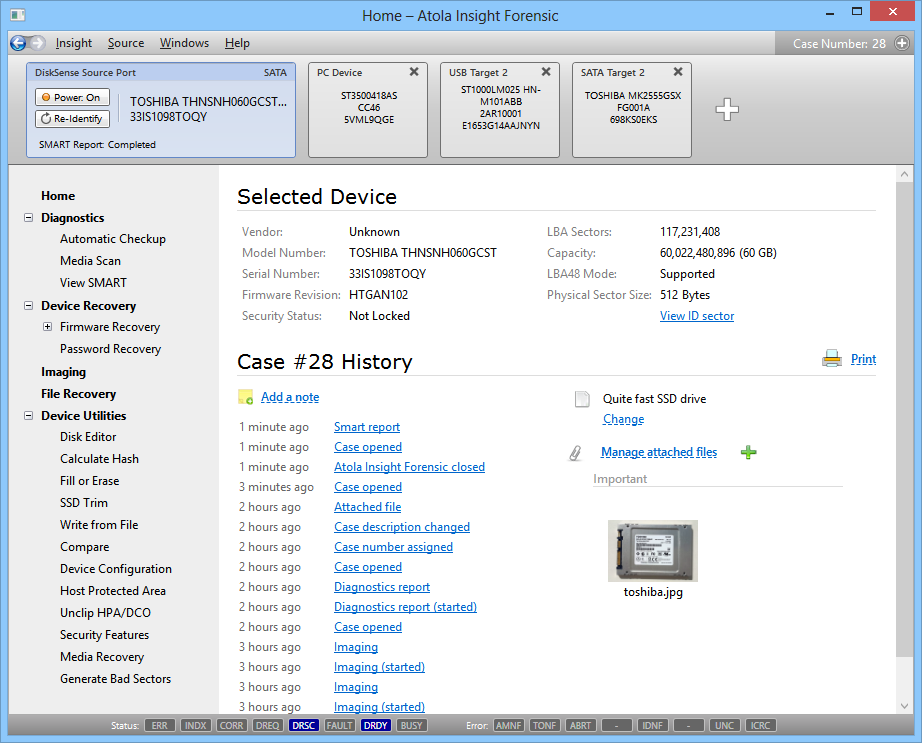The width and height of the screenshot is (922, 743).
Task: Close the PC Device panel
Action: pyautogui.click(x=414, y=72)
